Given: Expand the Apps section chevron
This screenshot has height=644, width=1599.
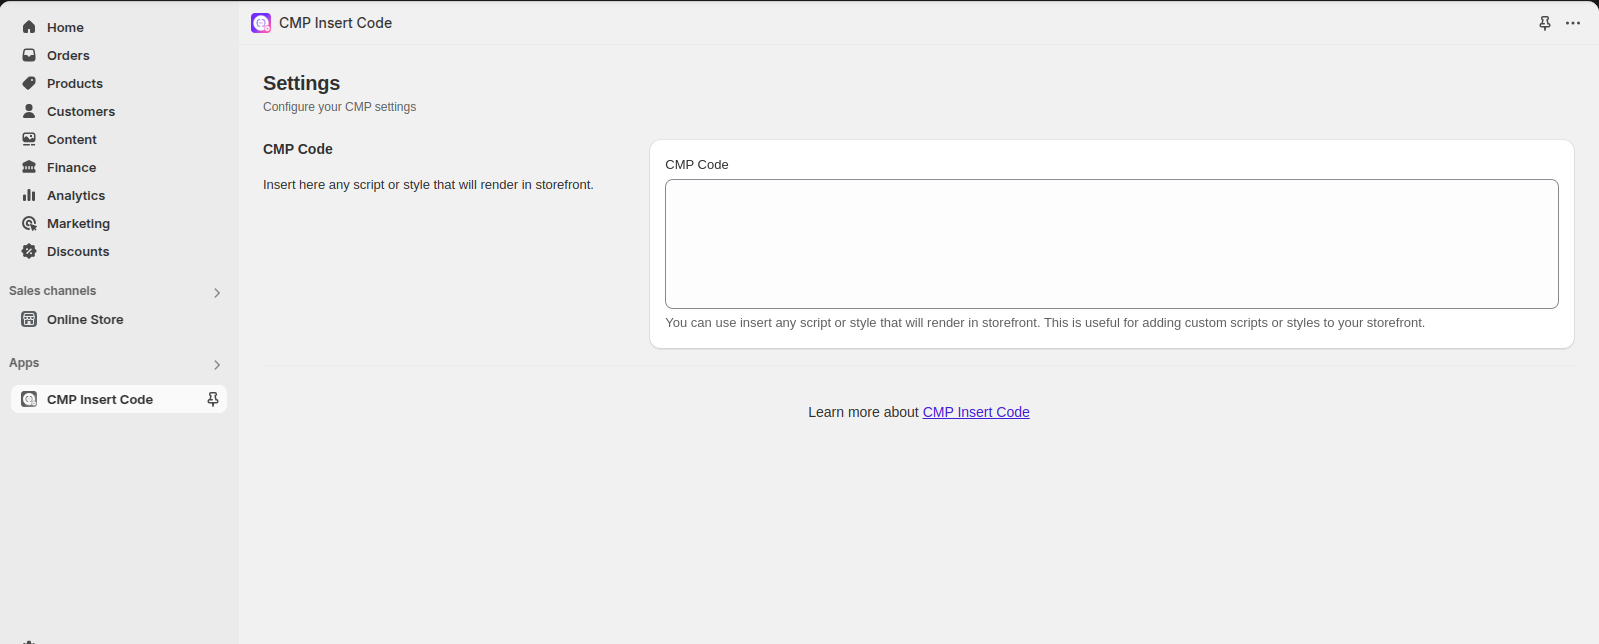Looking at the screenshot, I should [x=217, y=365].
